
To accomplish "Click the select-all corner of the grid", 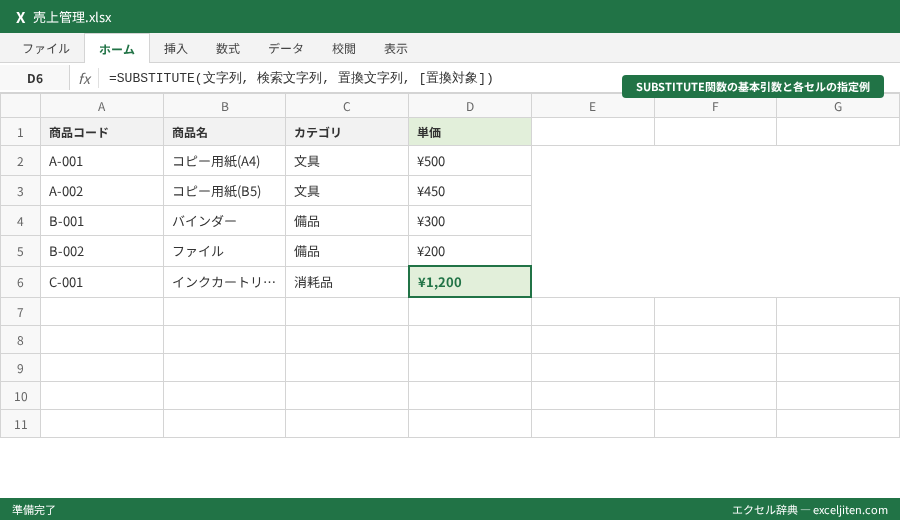I will tap(20, 106).
